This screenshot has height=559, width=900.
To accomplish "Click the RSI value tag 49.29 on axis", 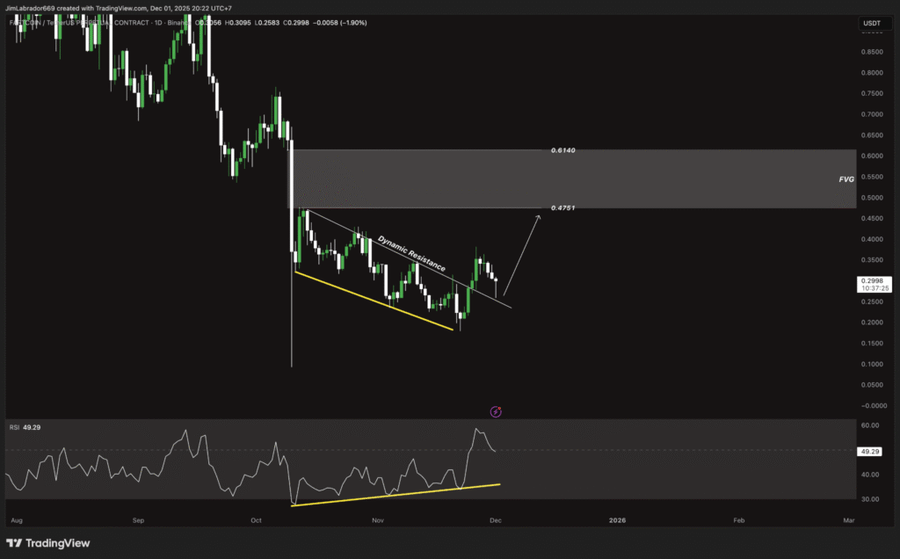I will point(870,451).
